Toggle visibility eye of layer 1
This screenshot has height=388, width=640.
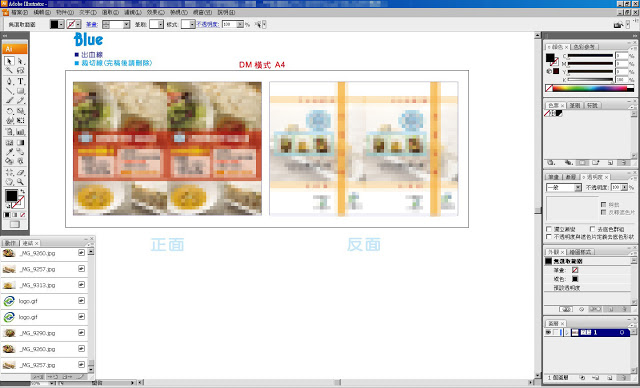[x=549, y=333]
